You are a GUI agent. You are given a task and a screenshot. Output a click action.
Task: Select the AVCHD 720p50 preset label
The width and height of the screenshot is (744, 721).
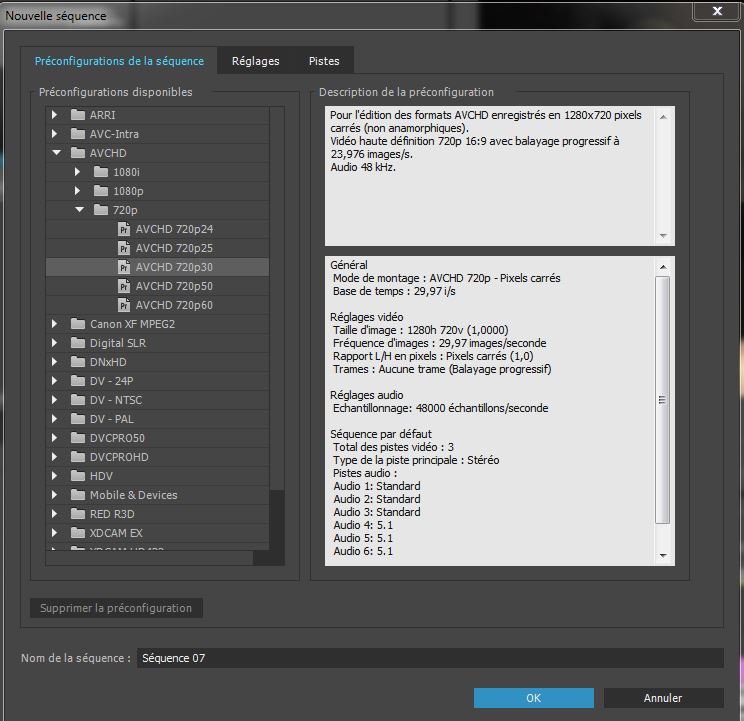tap(174, 286)
